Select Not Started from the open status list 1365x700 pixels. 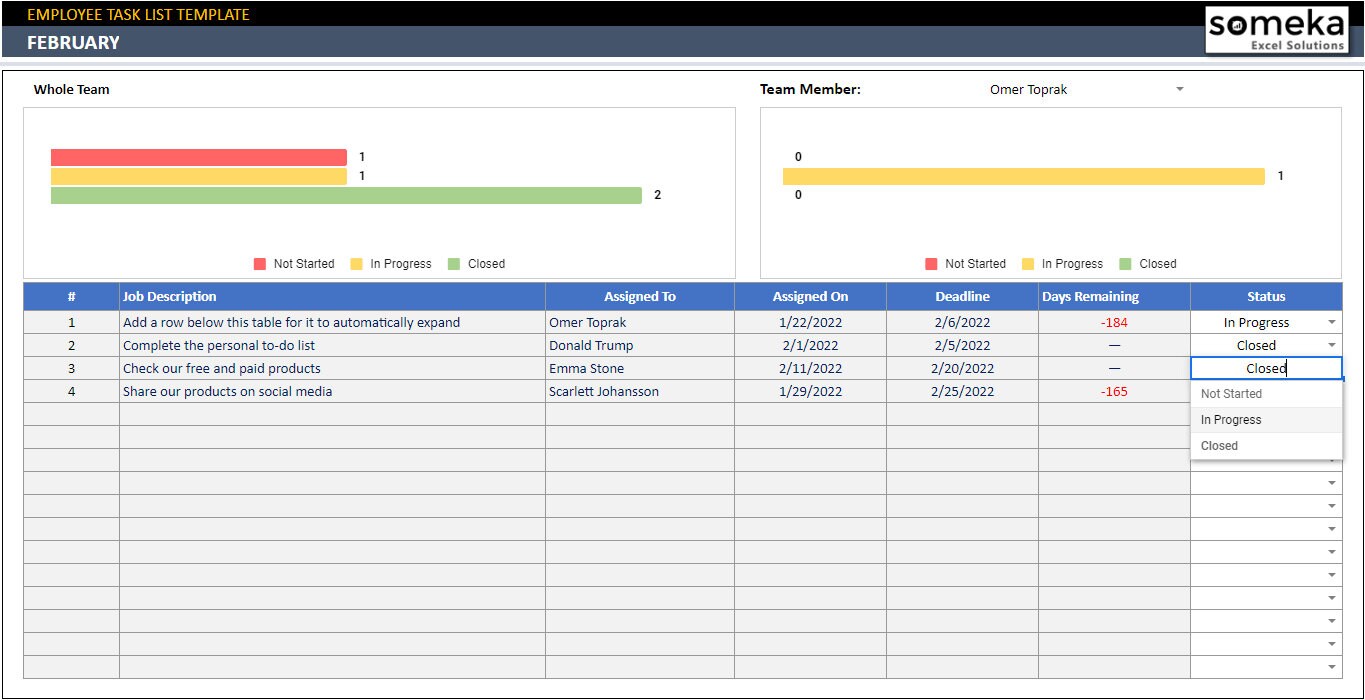point(1230,393)
